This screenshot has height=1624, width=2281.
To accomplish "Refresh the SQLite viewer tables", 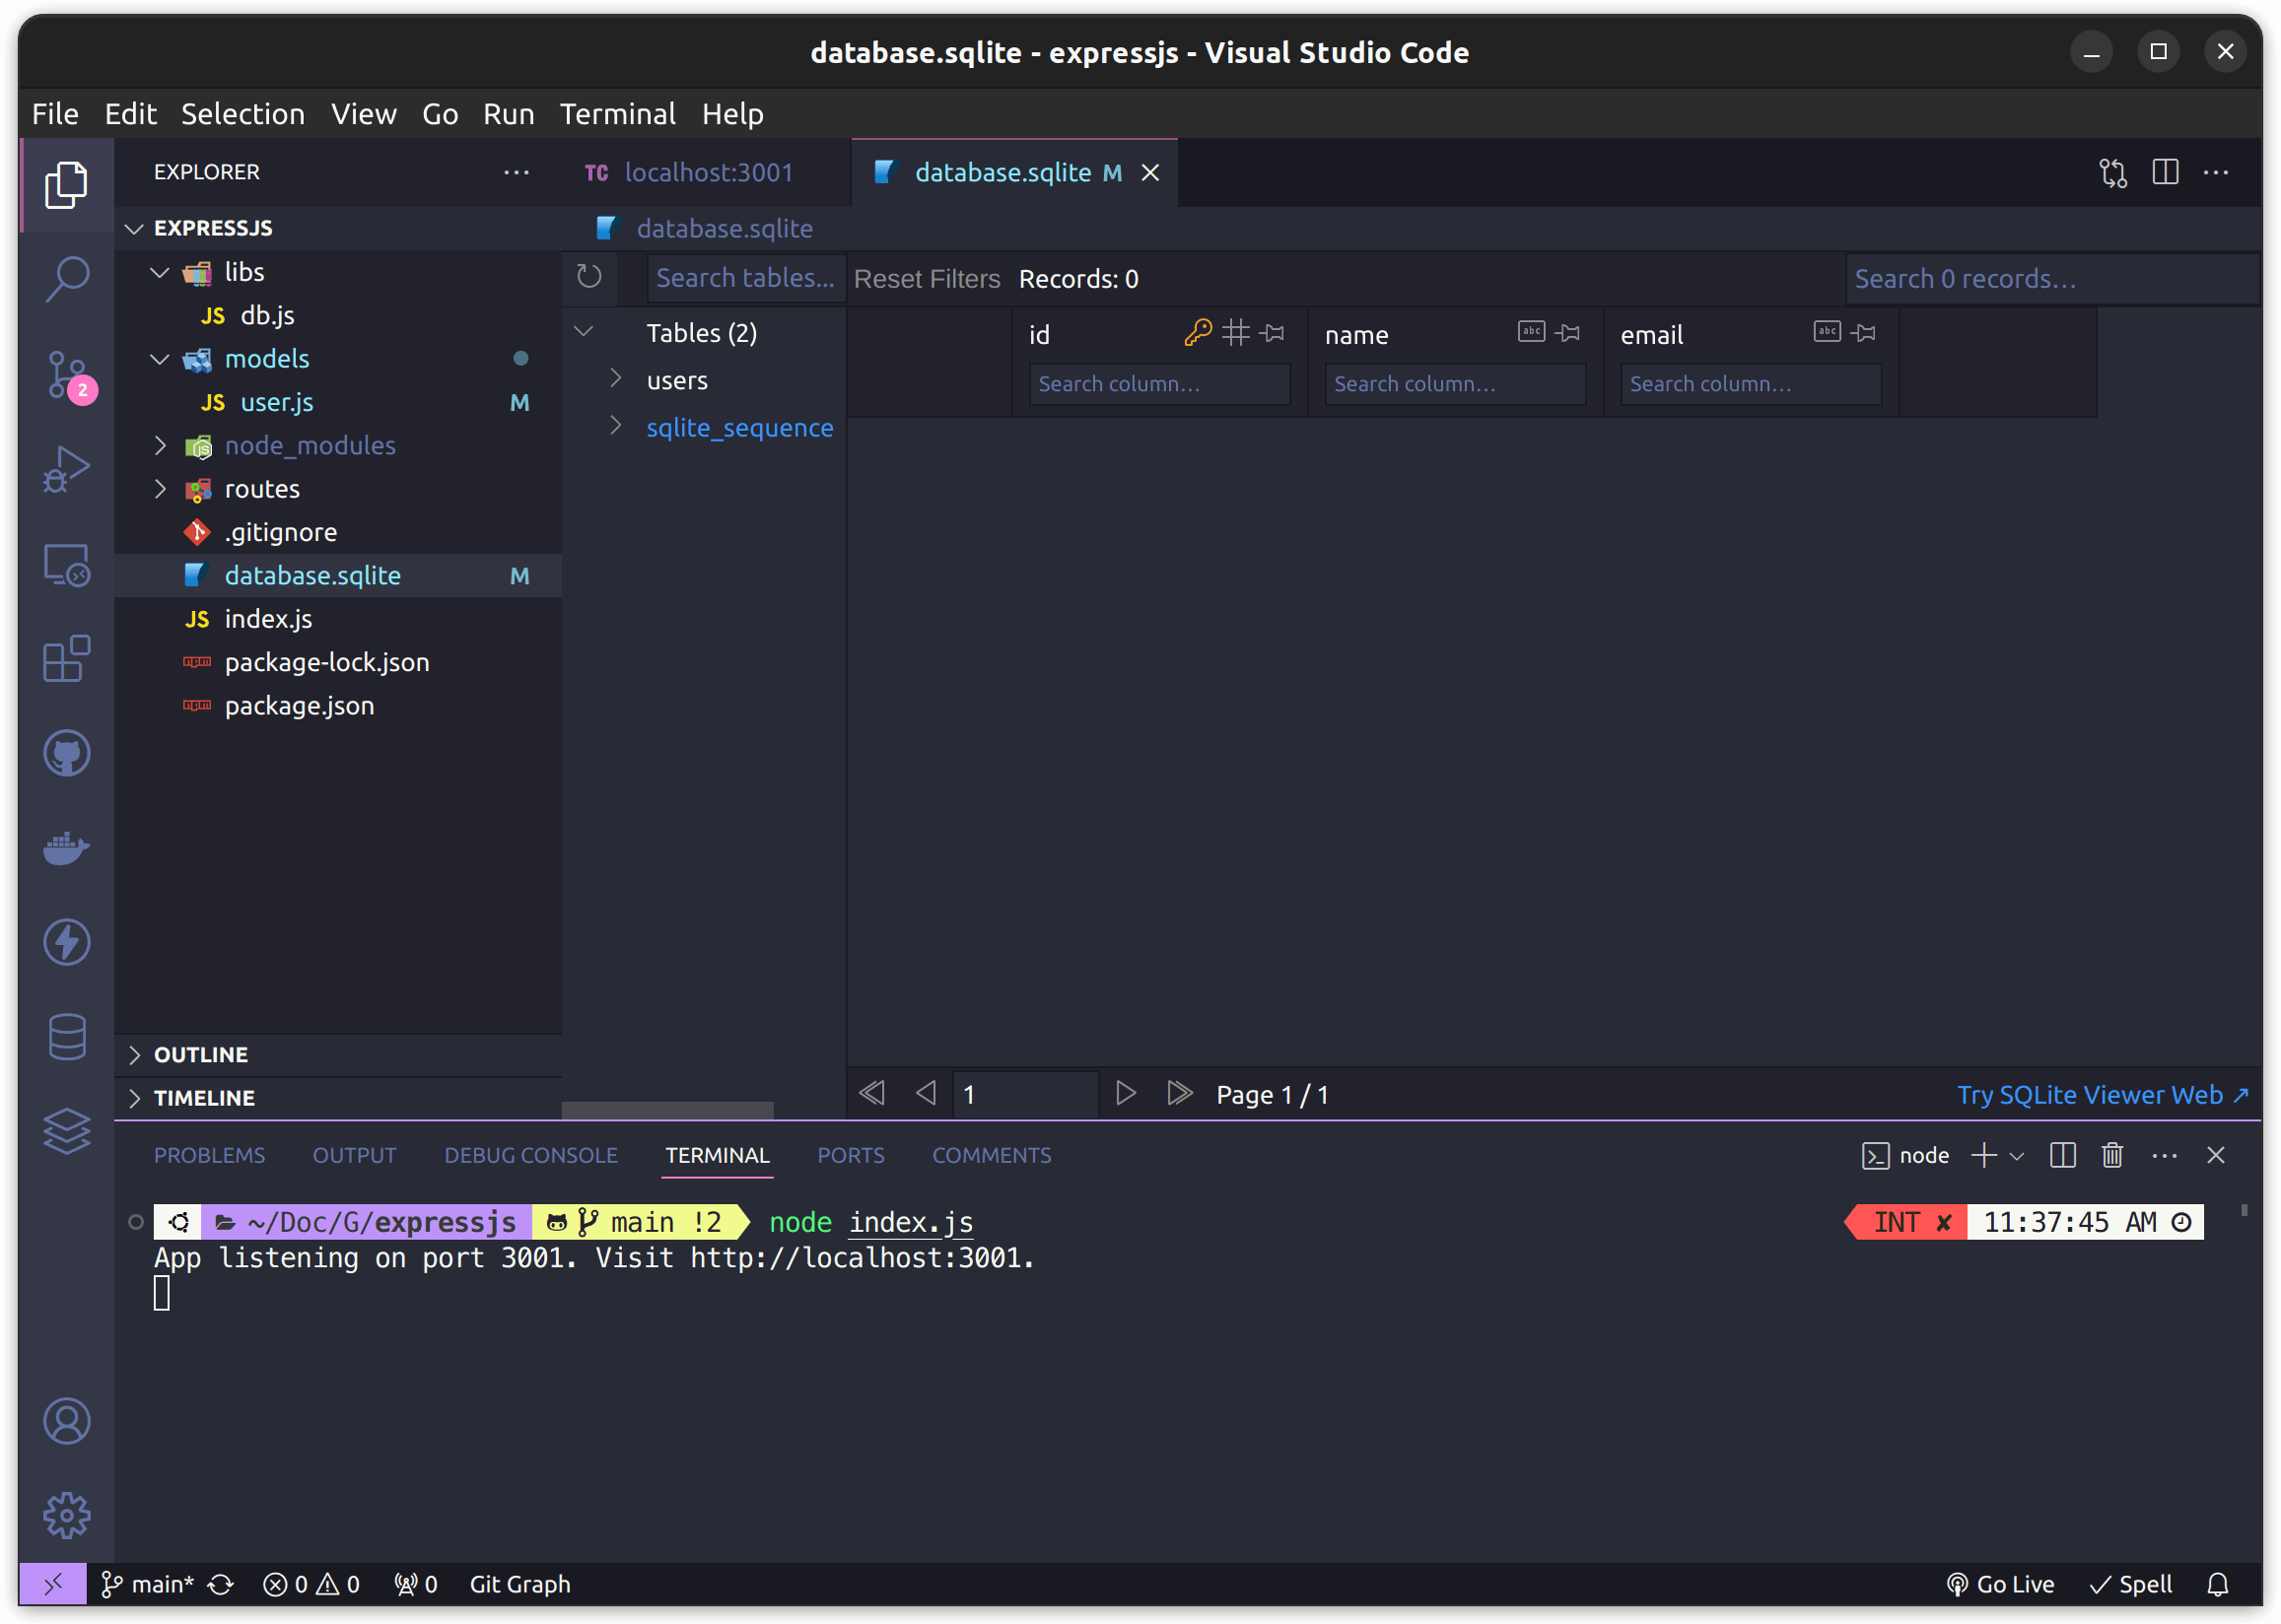I will (589, 277).
